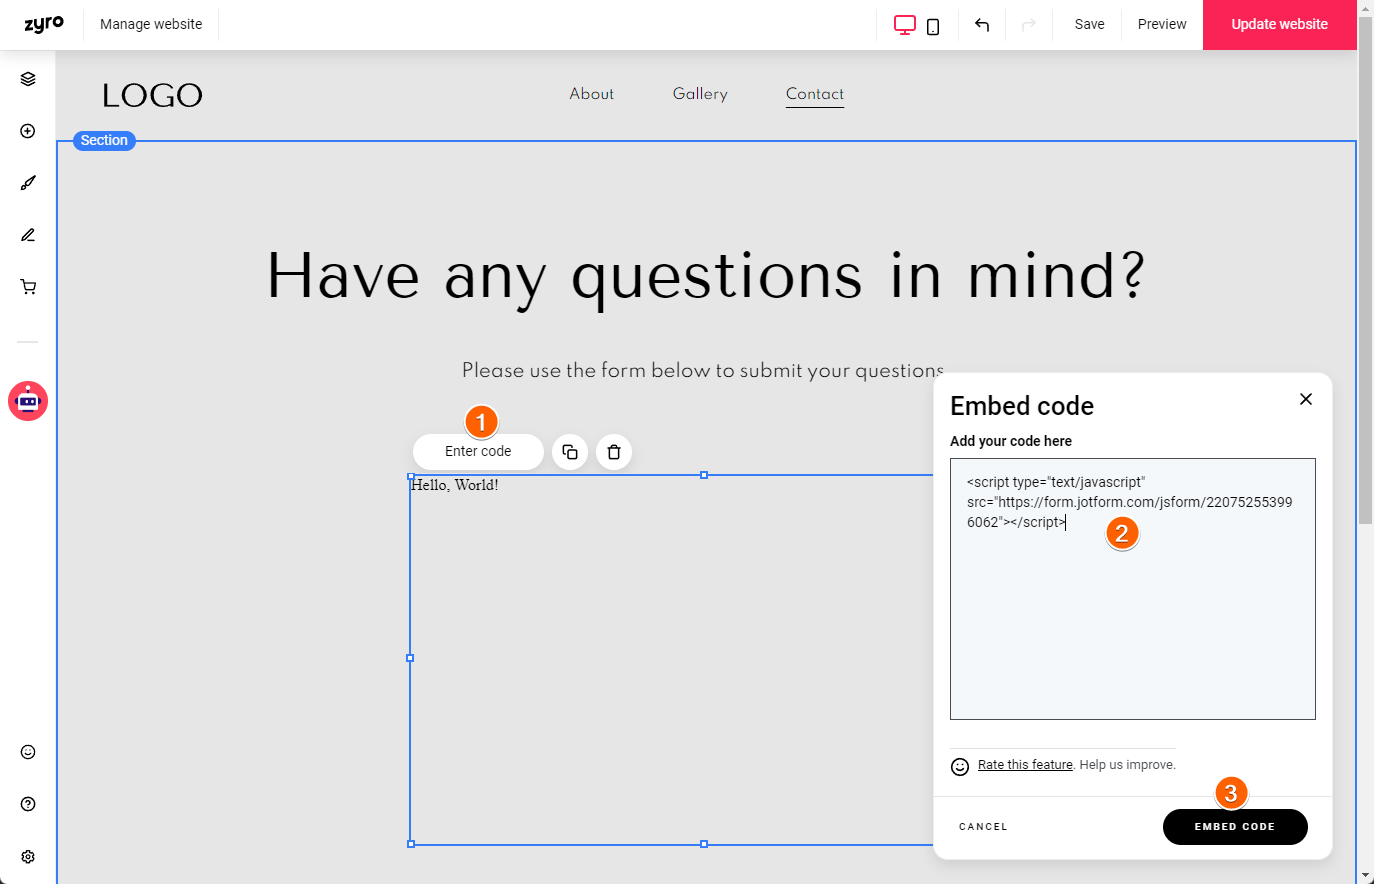Go to the Gallery page
The width and height of the screenshot is (1374, 884).
pyautogui.click(x=700, y=94)
